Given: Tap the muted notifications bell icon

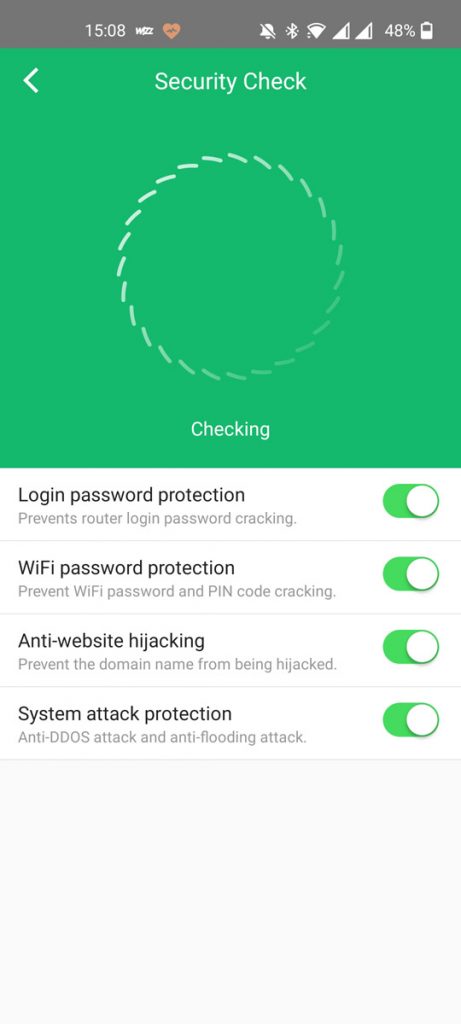Looking at the screenshot, I should pos(267,31).
